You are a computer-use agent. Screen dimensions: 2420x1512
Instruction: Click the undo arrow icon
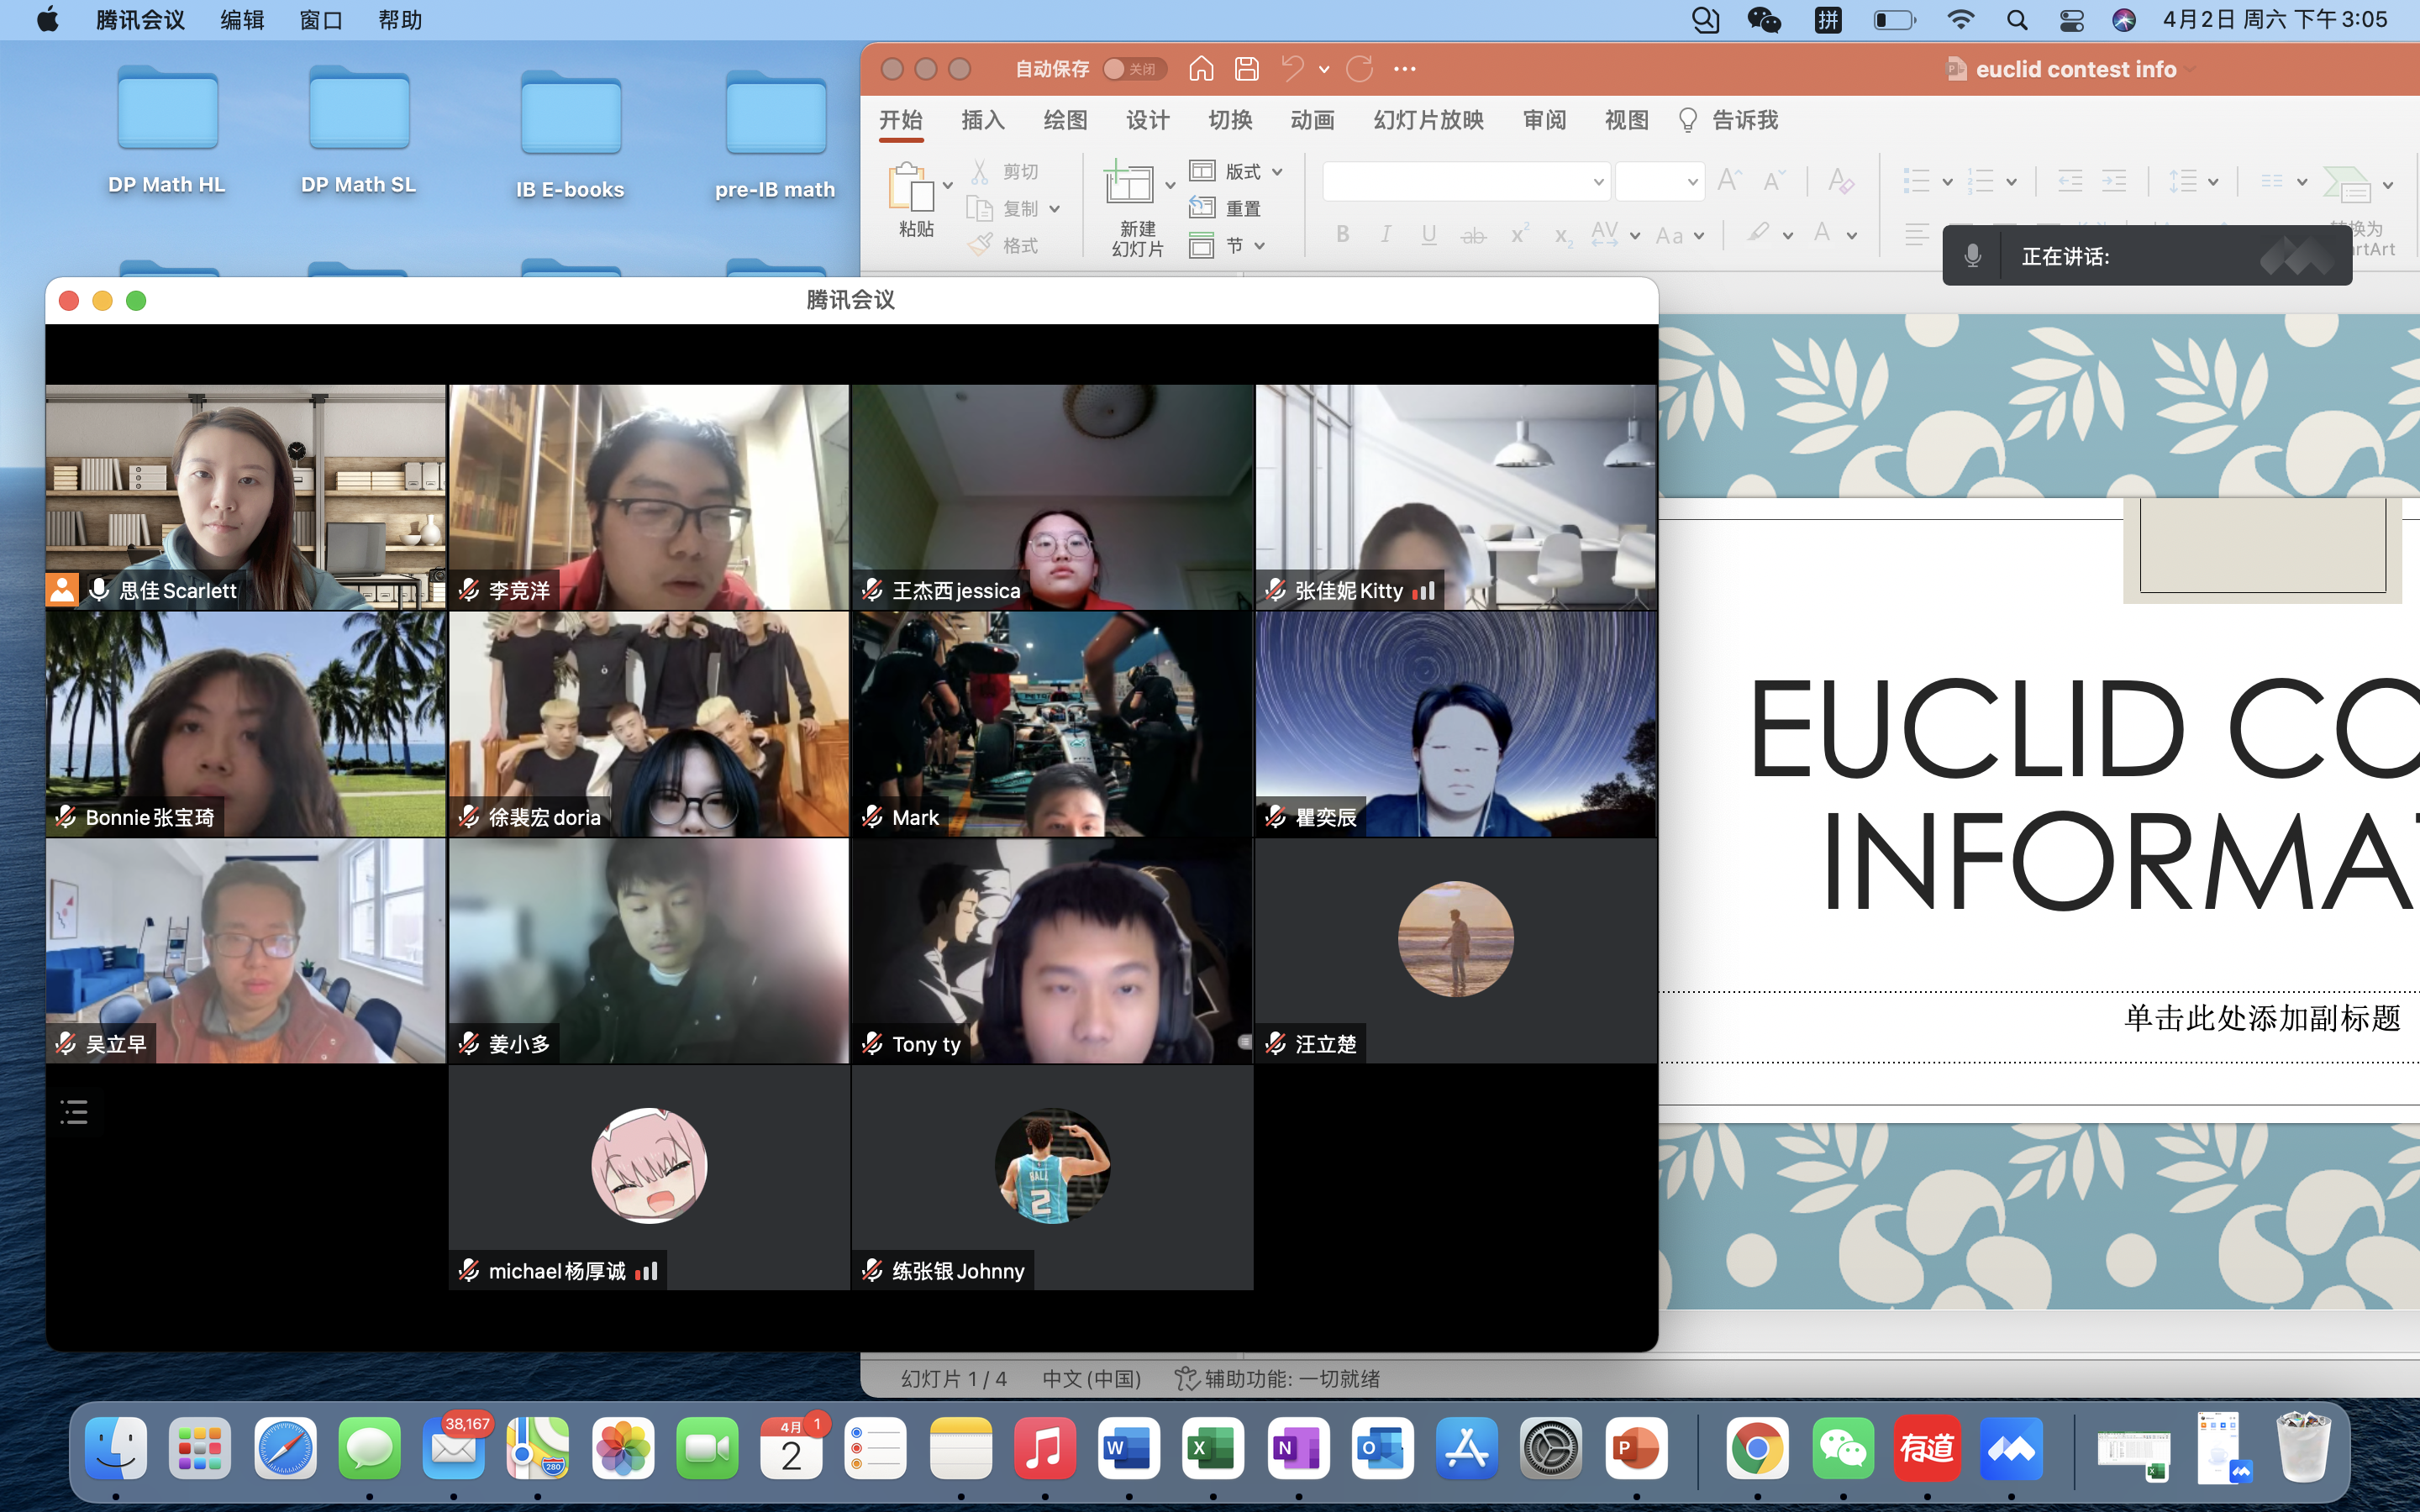click(x=1292, y=69)
